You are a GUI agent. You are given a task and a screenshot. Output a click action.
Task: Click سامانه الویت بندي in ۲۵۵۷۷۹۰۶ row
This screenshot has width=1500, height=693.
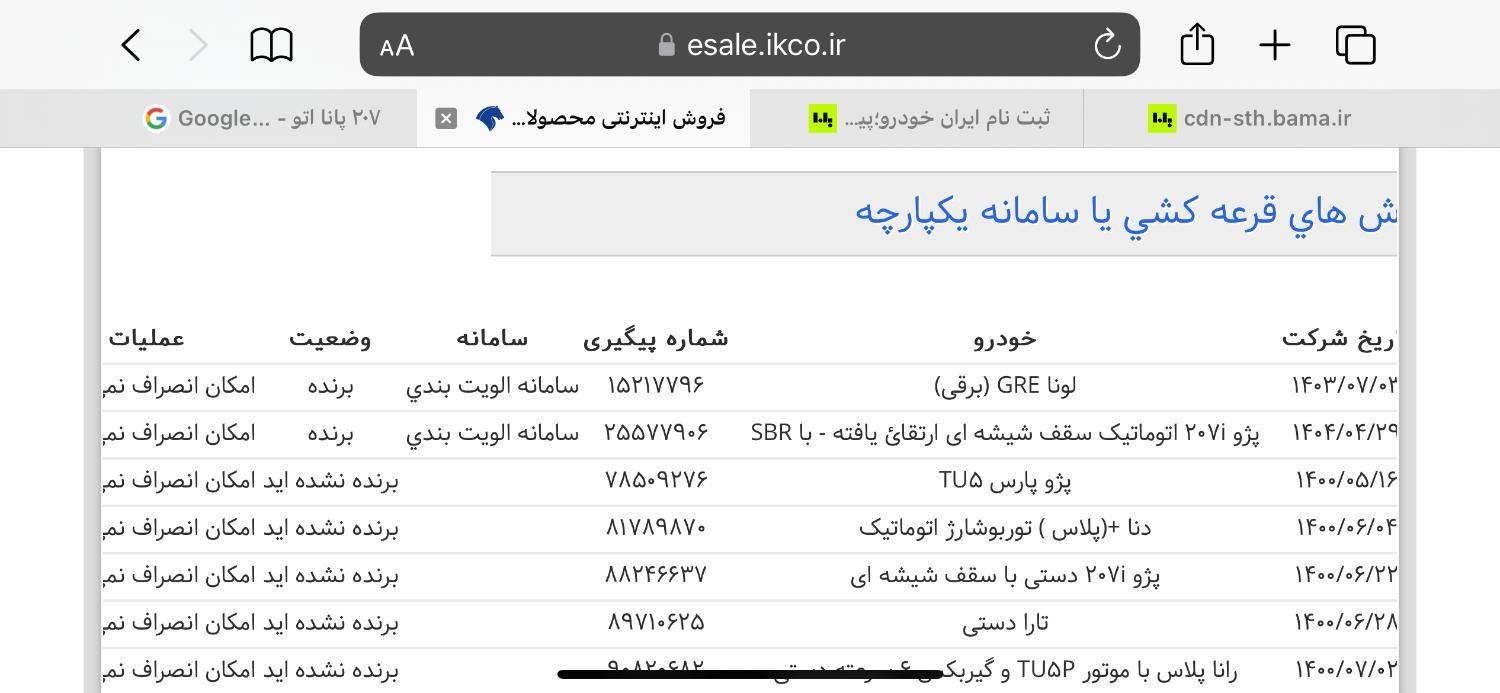[492, 433]
